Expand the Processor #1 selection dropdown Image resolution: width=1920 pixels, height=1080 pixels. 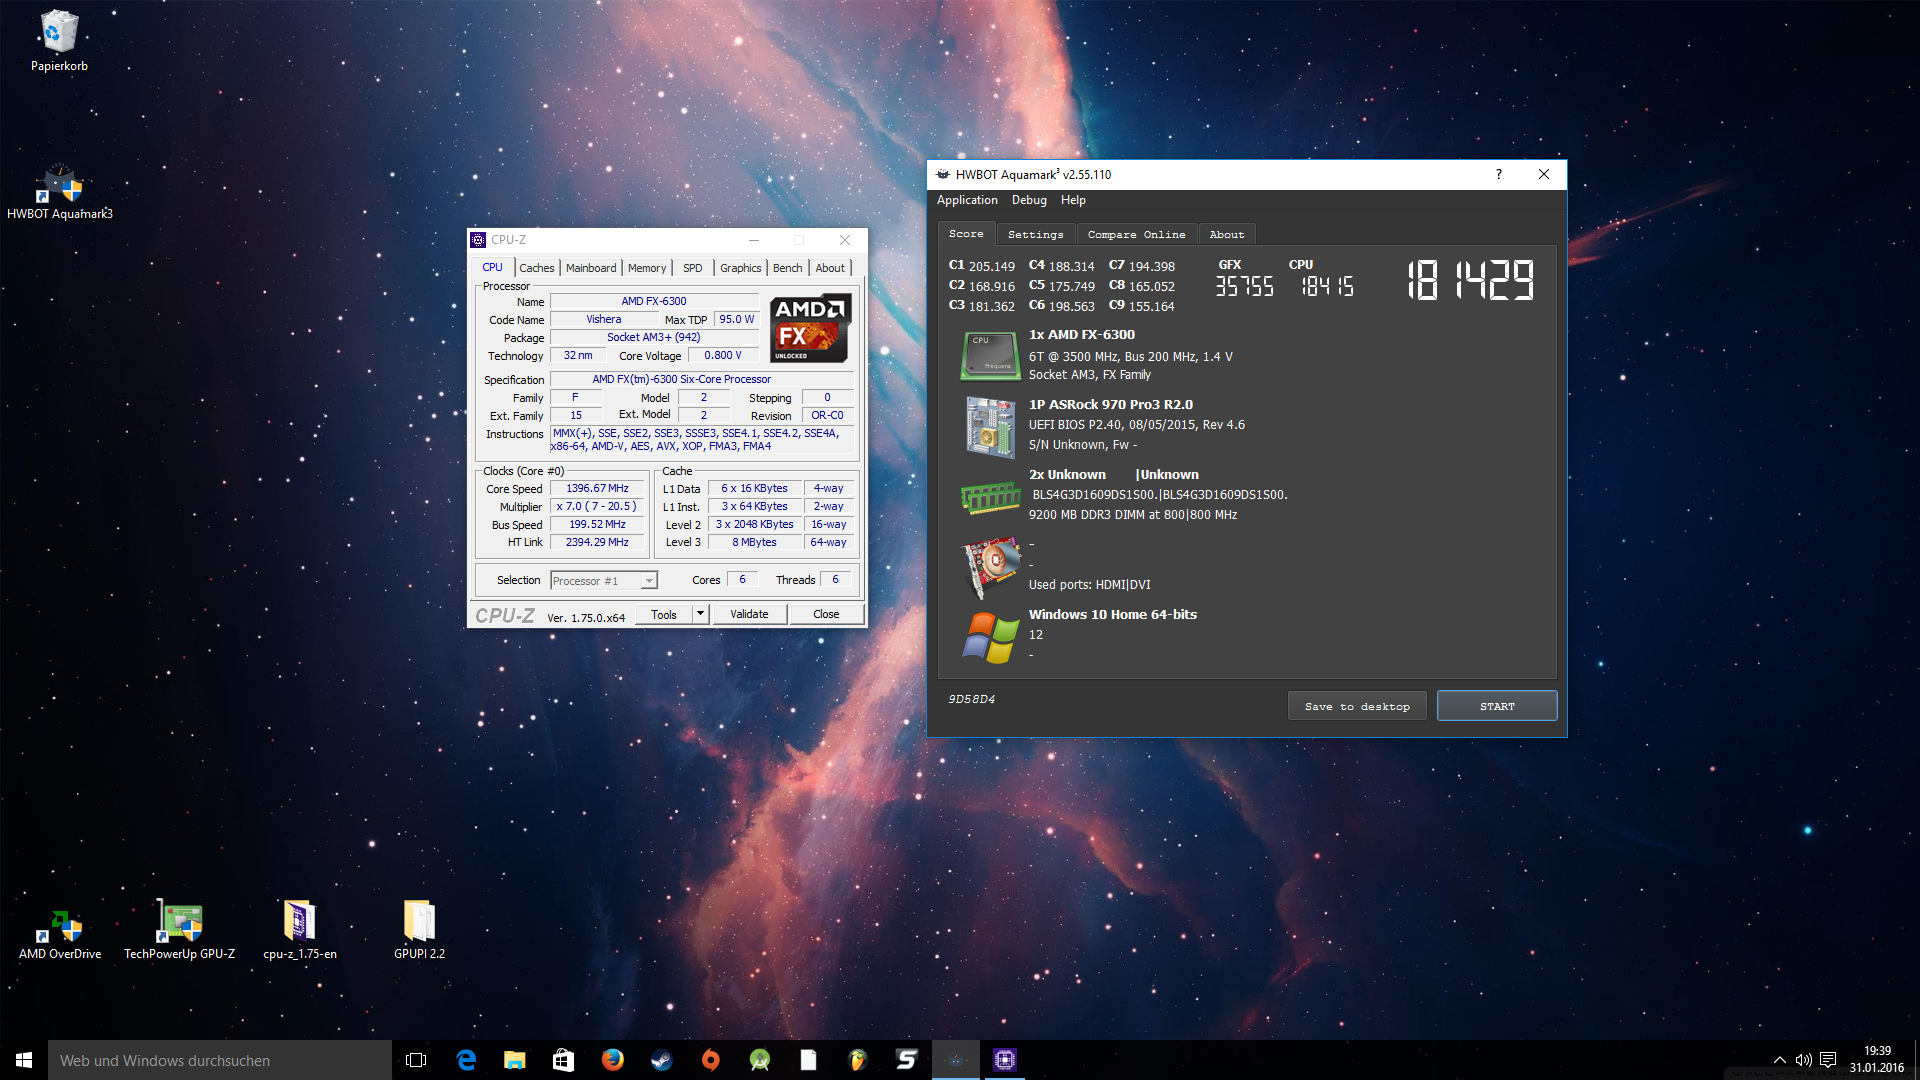[x=649, y=581]
